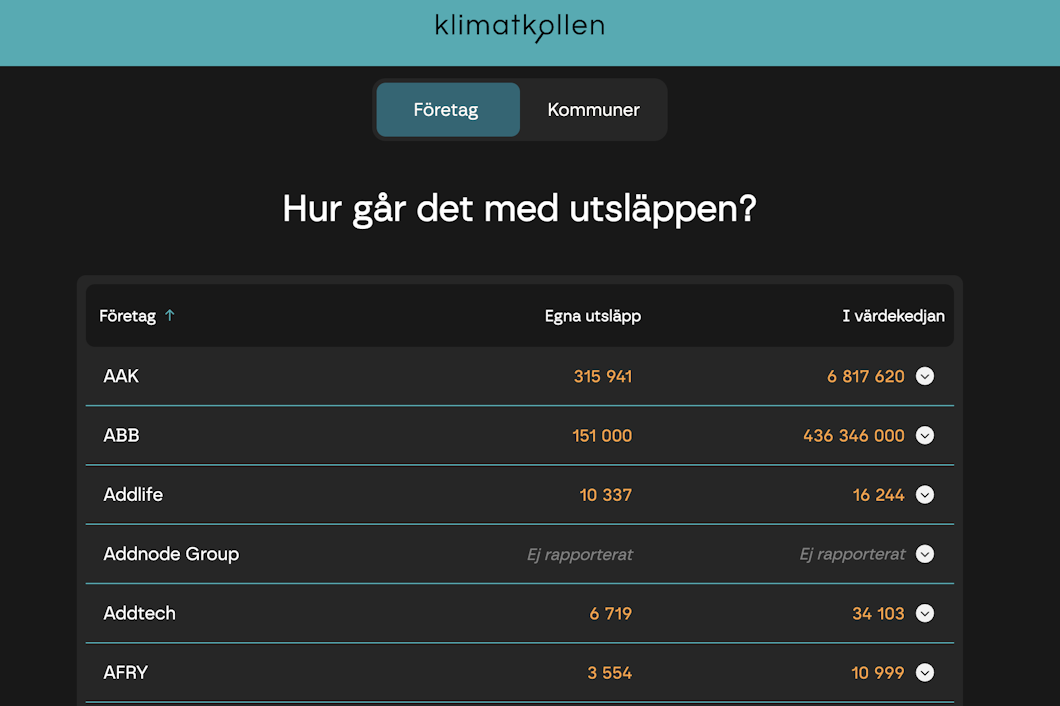Toggle the sort arrow next to Företag
Viewport: 1060px width, 706px height.
pos(170,315)
